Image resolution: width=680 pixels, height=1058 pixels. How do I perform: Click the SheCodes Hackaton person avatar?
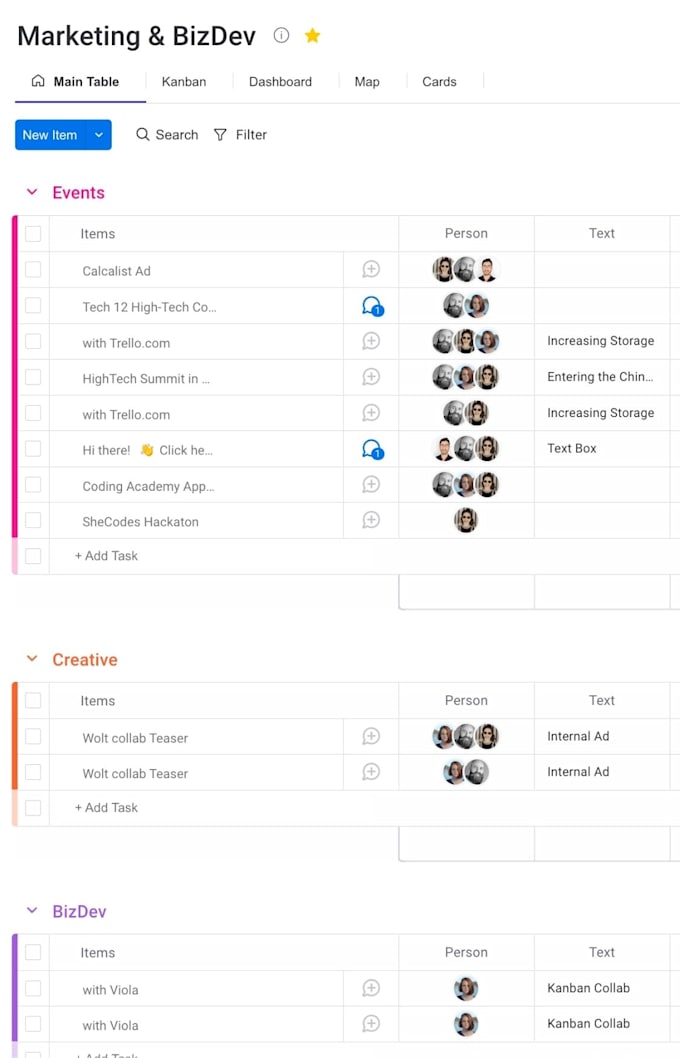[x=465, y=520]
